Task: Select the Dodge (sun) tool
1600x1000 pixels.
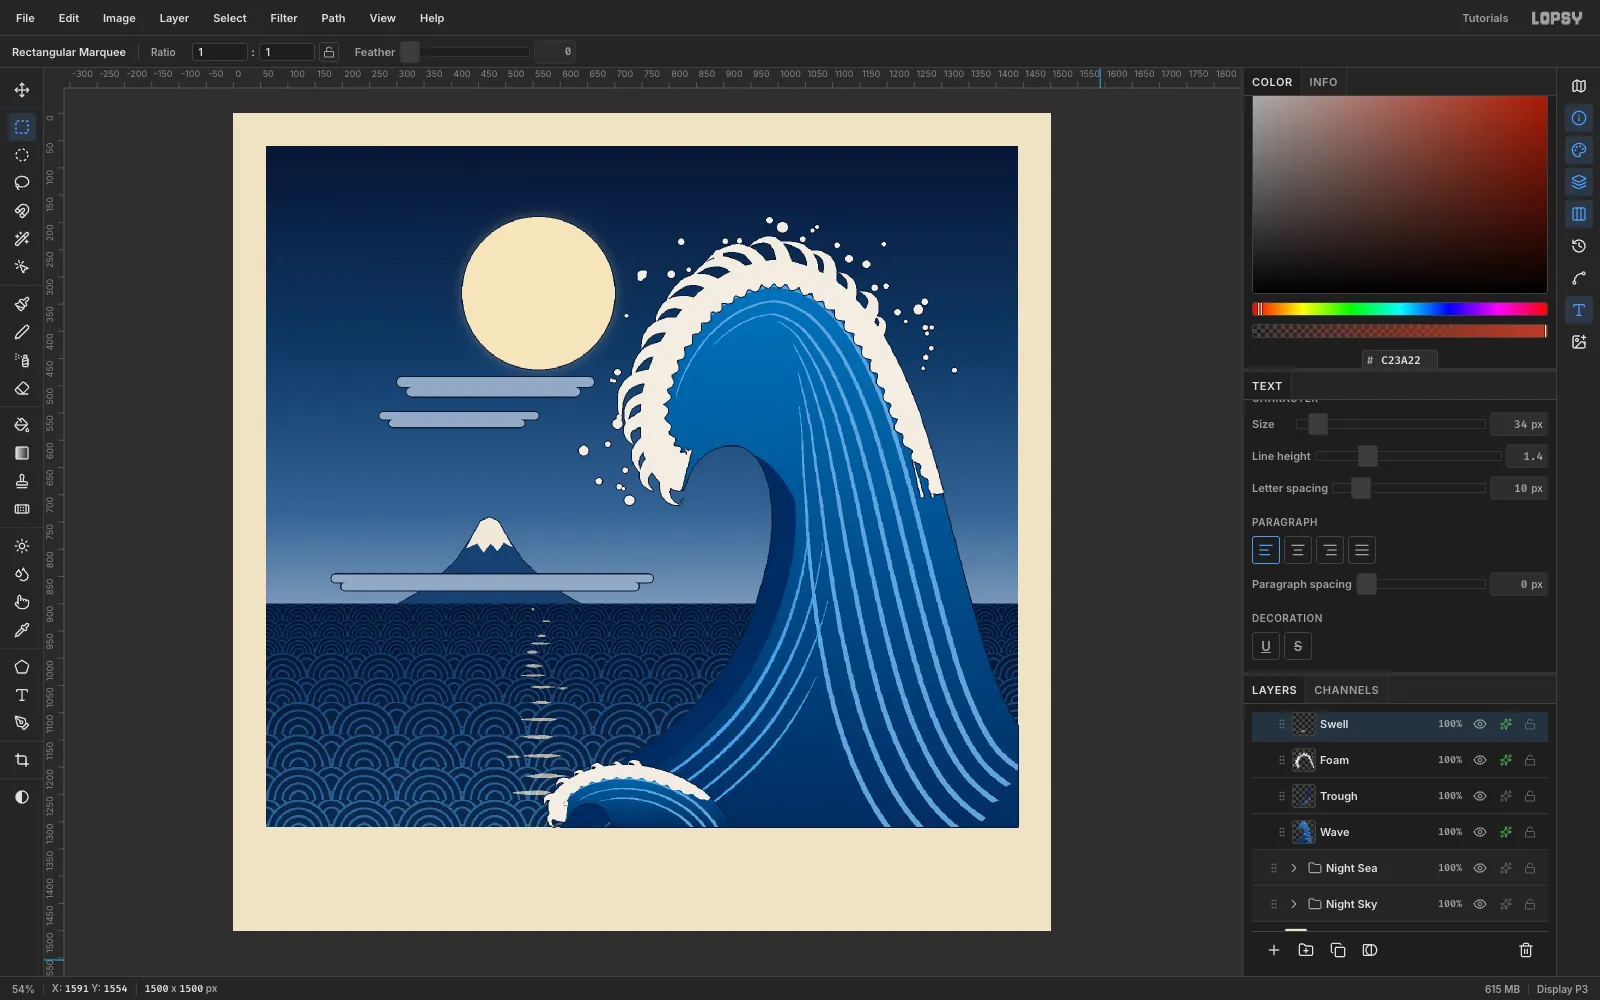Action: tap(22, 546)
